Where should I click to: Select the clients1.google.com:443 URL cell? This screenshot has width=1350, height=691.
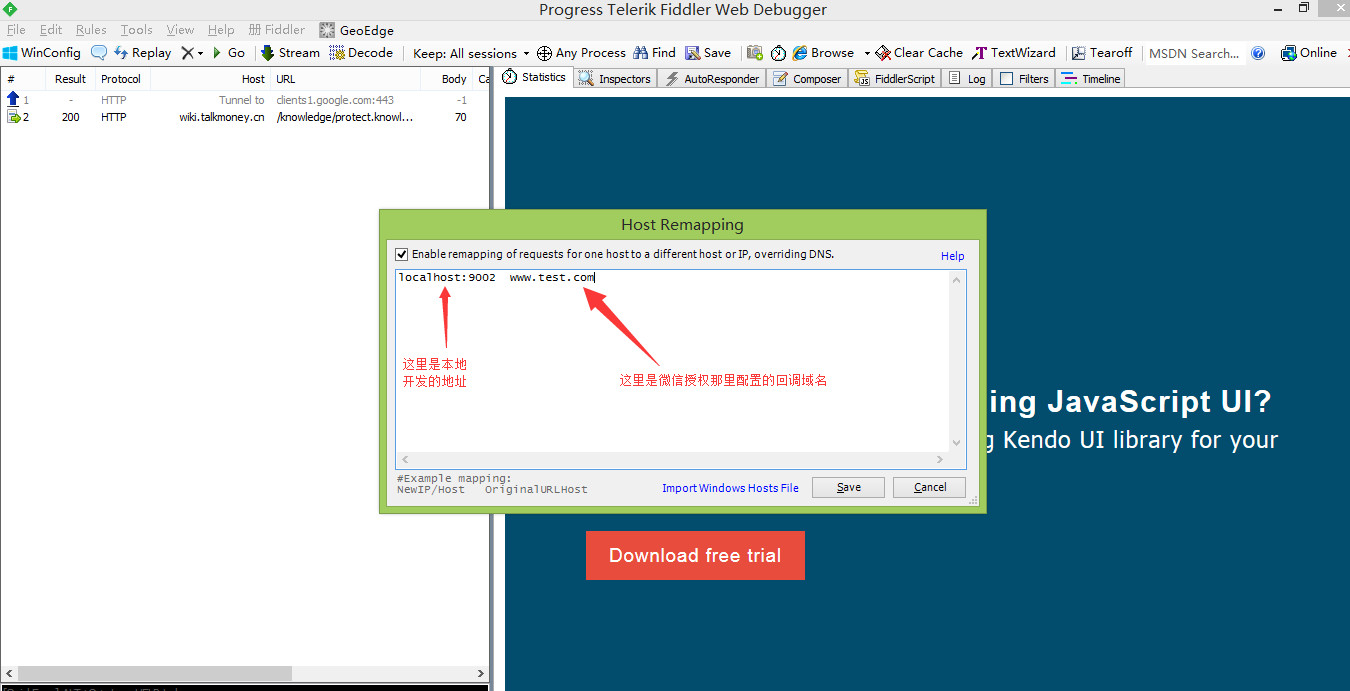tap(335, 100)
